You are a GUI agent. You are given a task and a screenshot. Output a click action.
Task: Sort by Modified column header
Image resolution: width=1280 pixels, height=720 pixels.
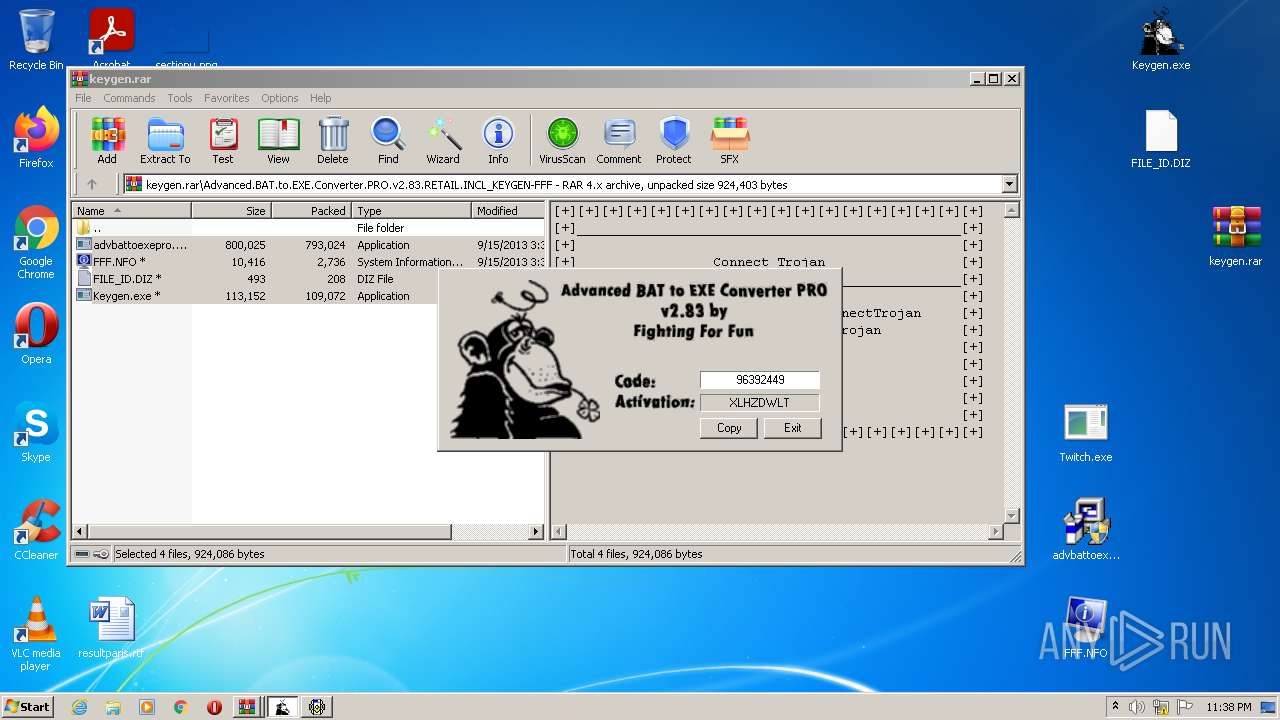pyautogui.click(x=508, y=211)
